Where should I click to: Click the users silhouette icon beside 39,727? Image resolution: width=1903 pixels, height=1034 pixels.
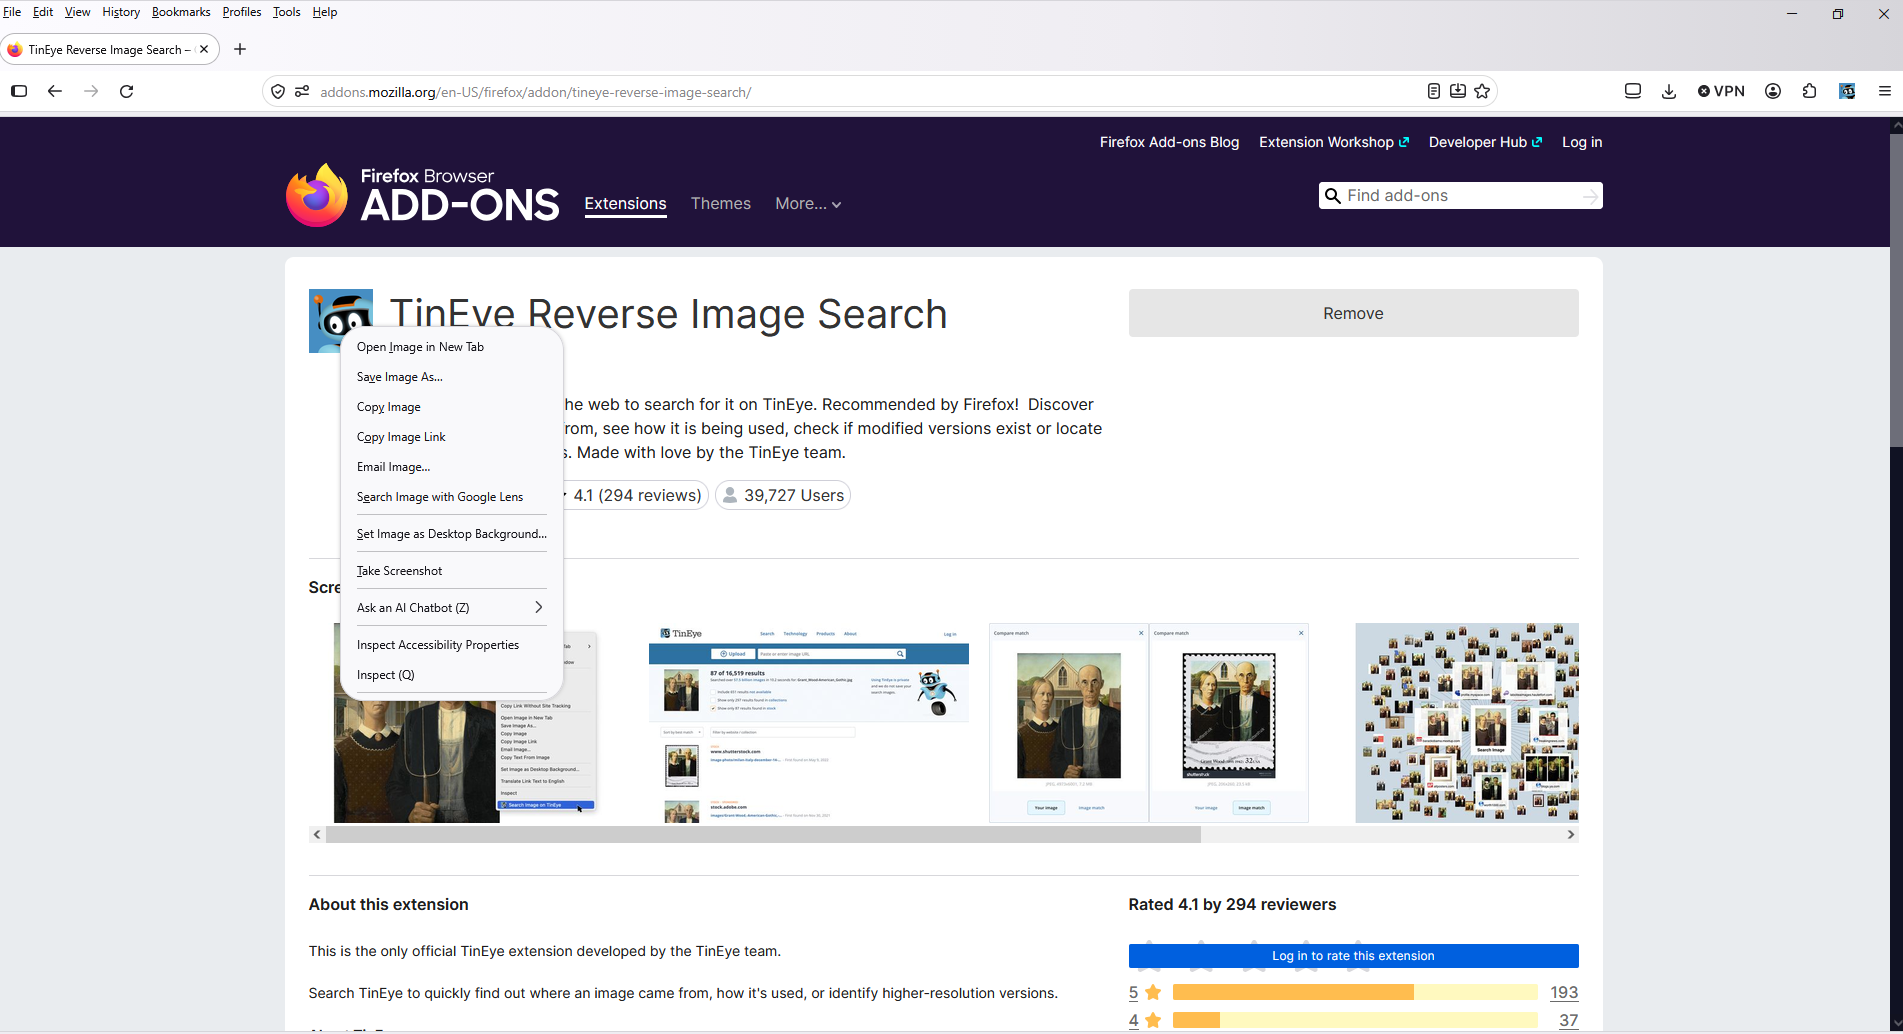pos(730,495)
